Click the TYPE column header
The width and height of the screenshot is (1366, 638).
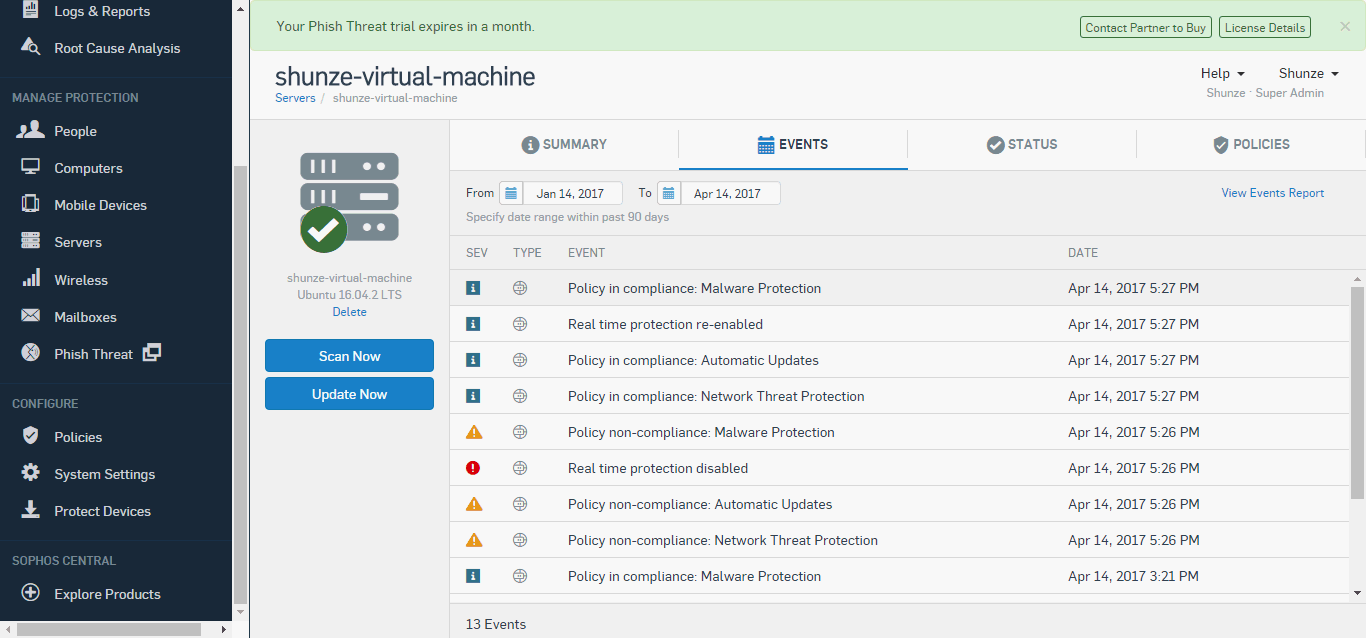click(x=527, y=253)
